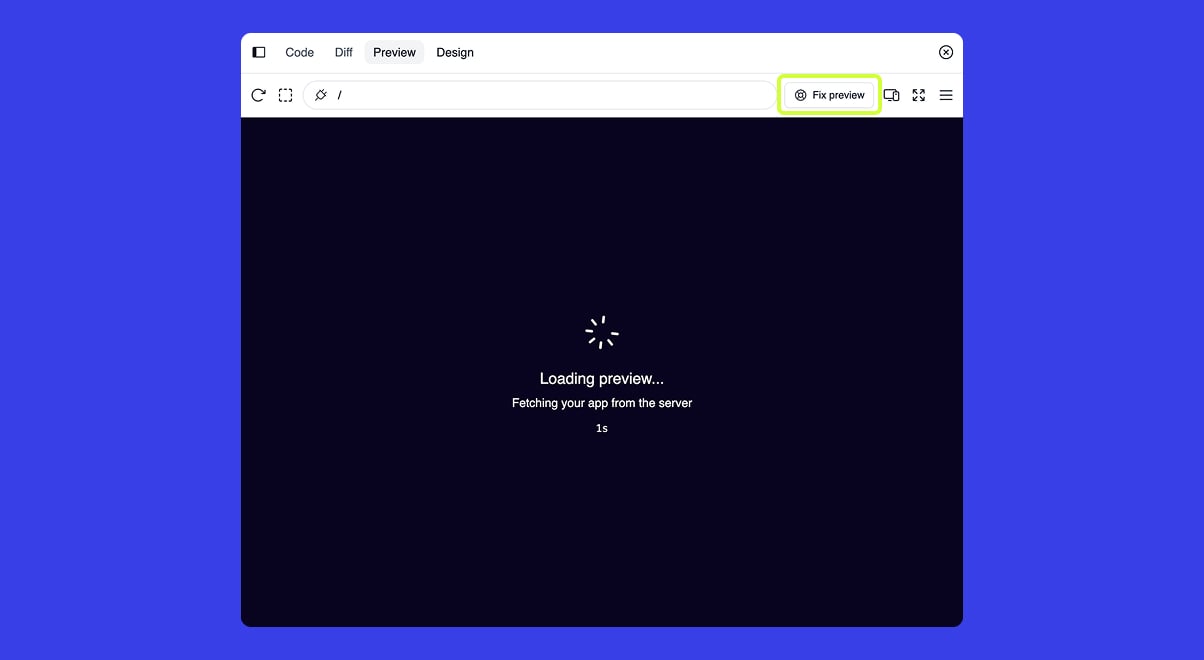Viewport: 1204px width, 660px height.
Task: Focus the URL path input field
Action: 540,95
